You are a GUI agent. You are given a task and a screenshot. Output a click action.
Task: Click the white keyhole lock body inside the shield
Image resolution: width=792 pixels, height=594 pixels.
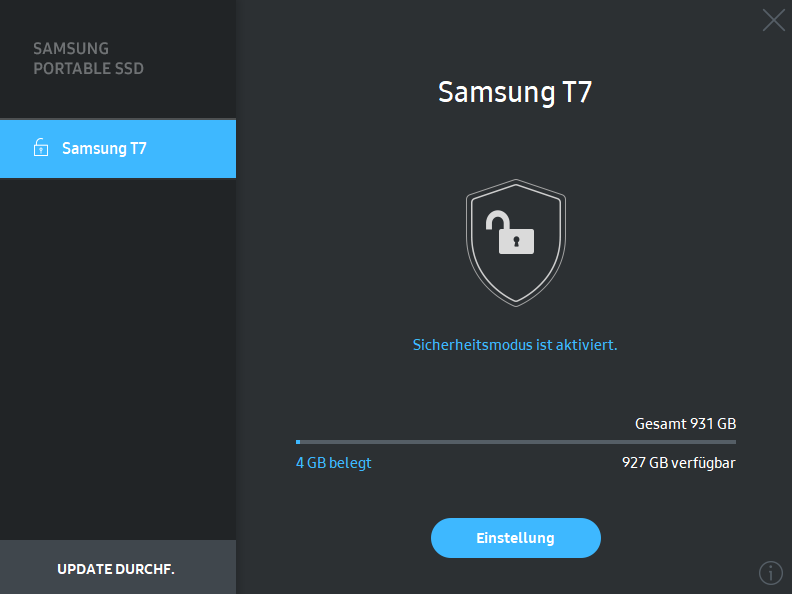click(x=516, y=241)
